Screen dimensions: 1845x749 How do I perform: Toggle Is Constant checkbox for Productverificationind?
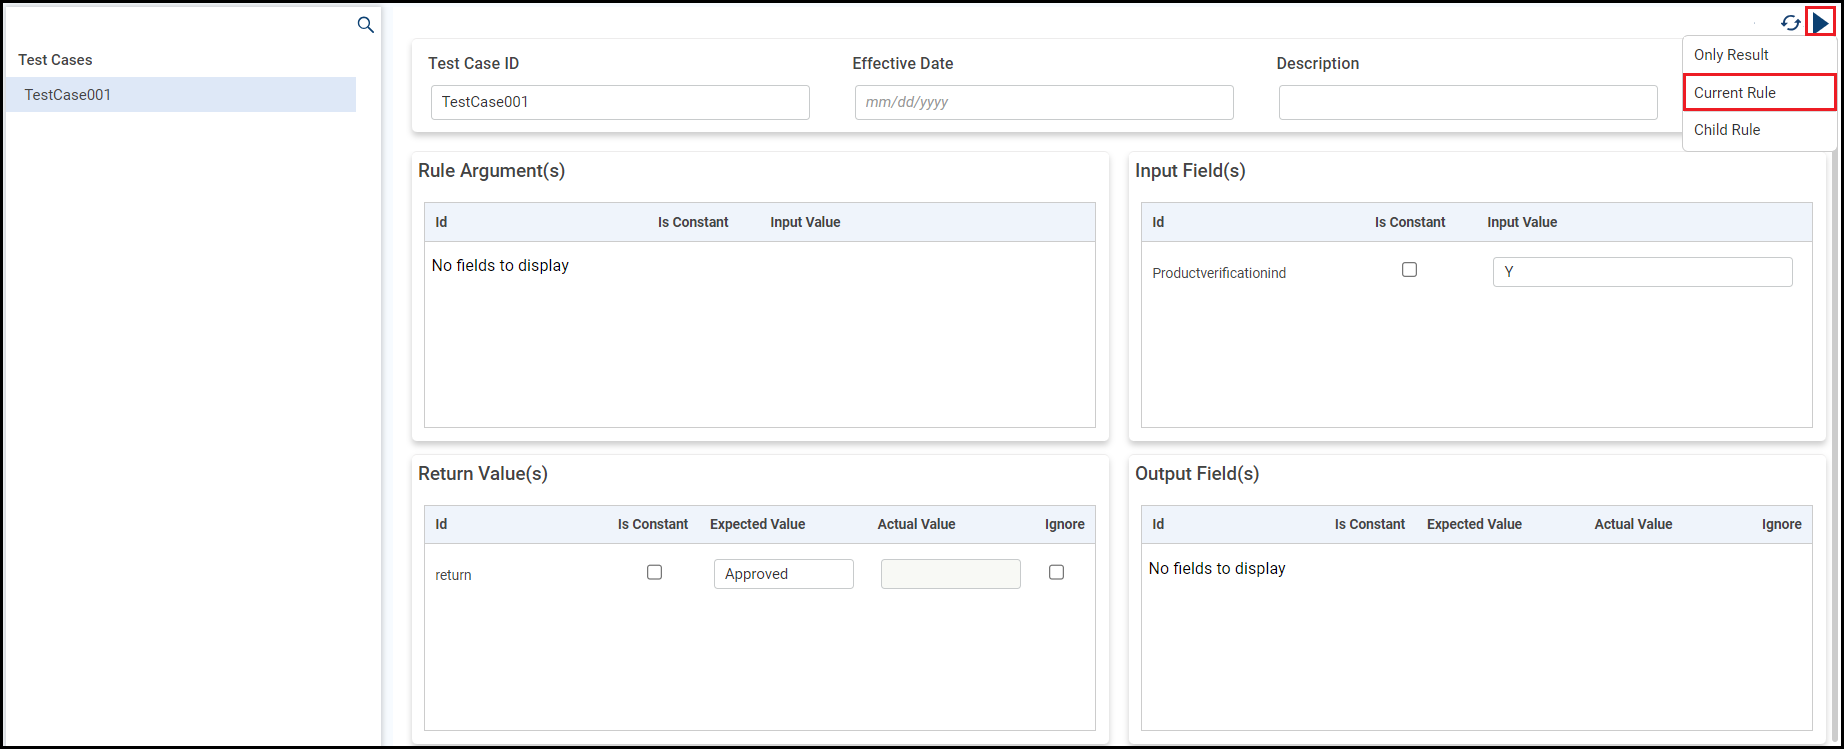pyautogui.click(x=1409, y=270)
